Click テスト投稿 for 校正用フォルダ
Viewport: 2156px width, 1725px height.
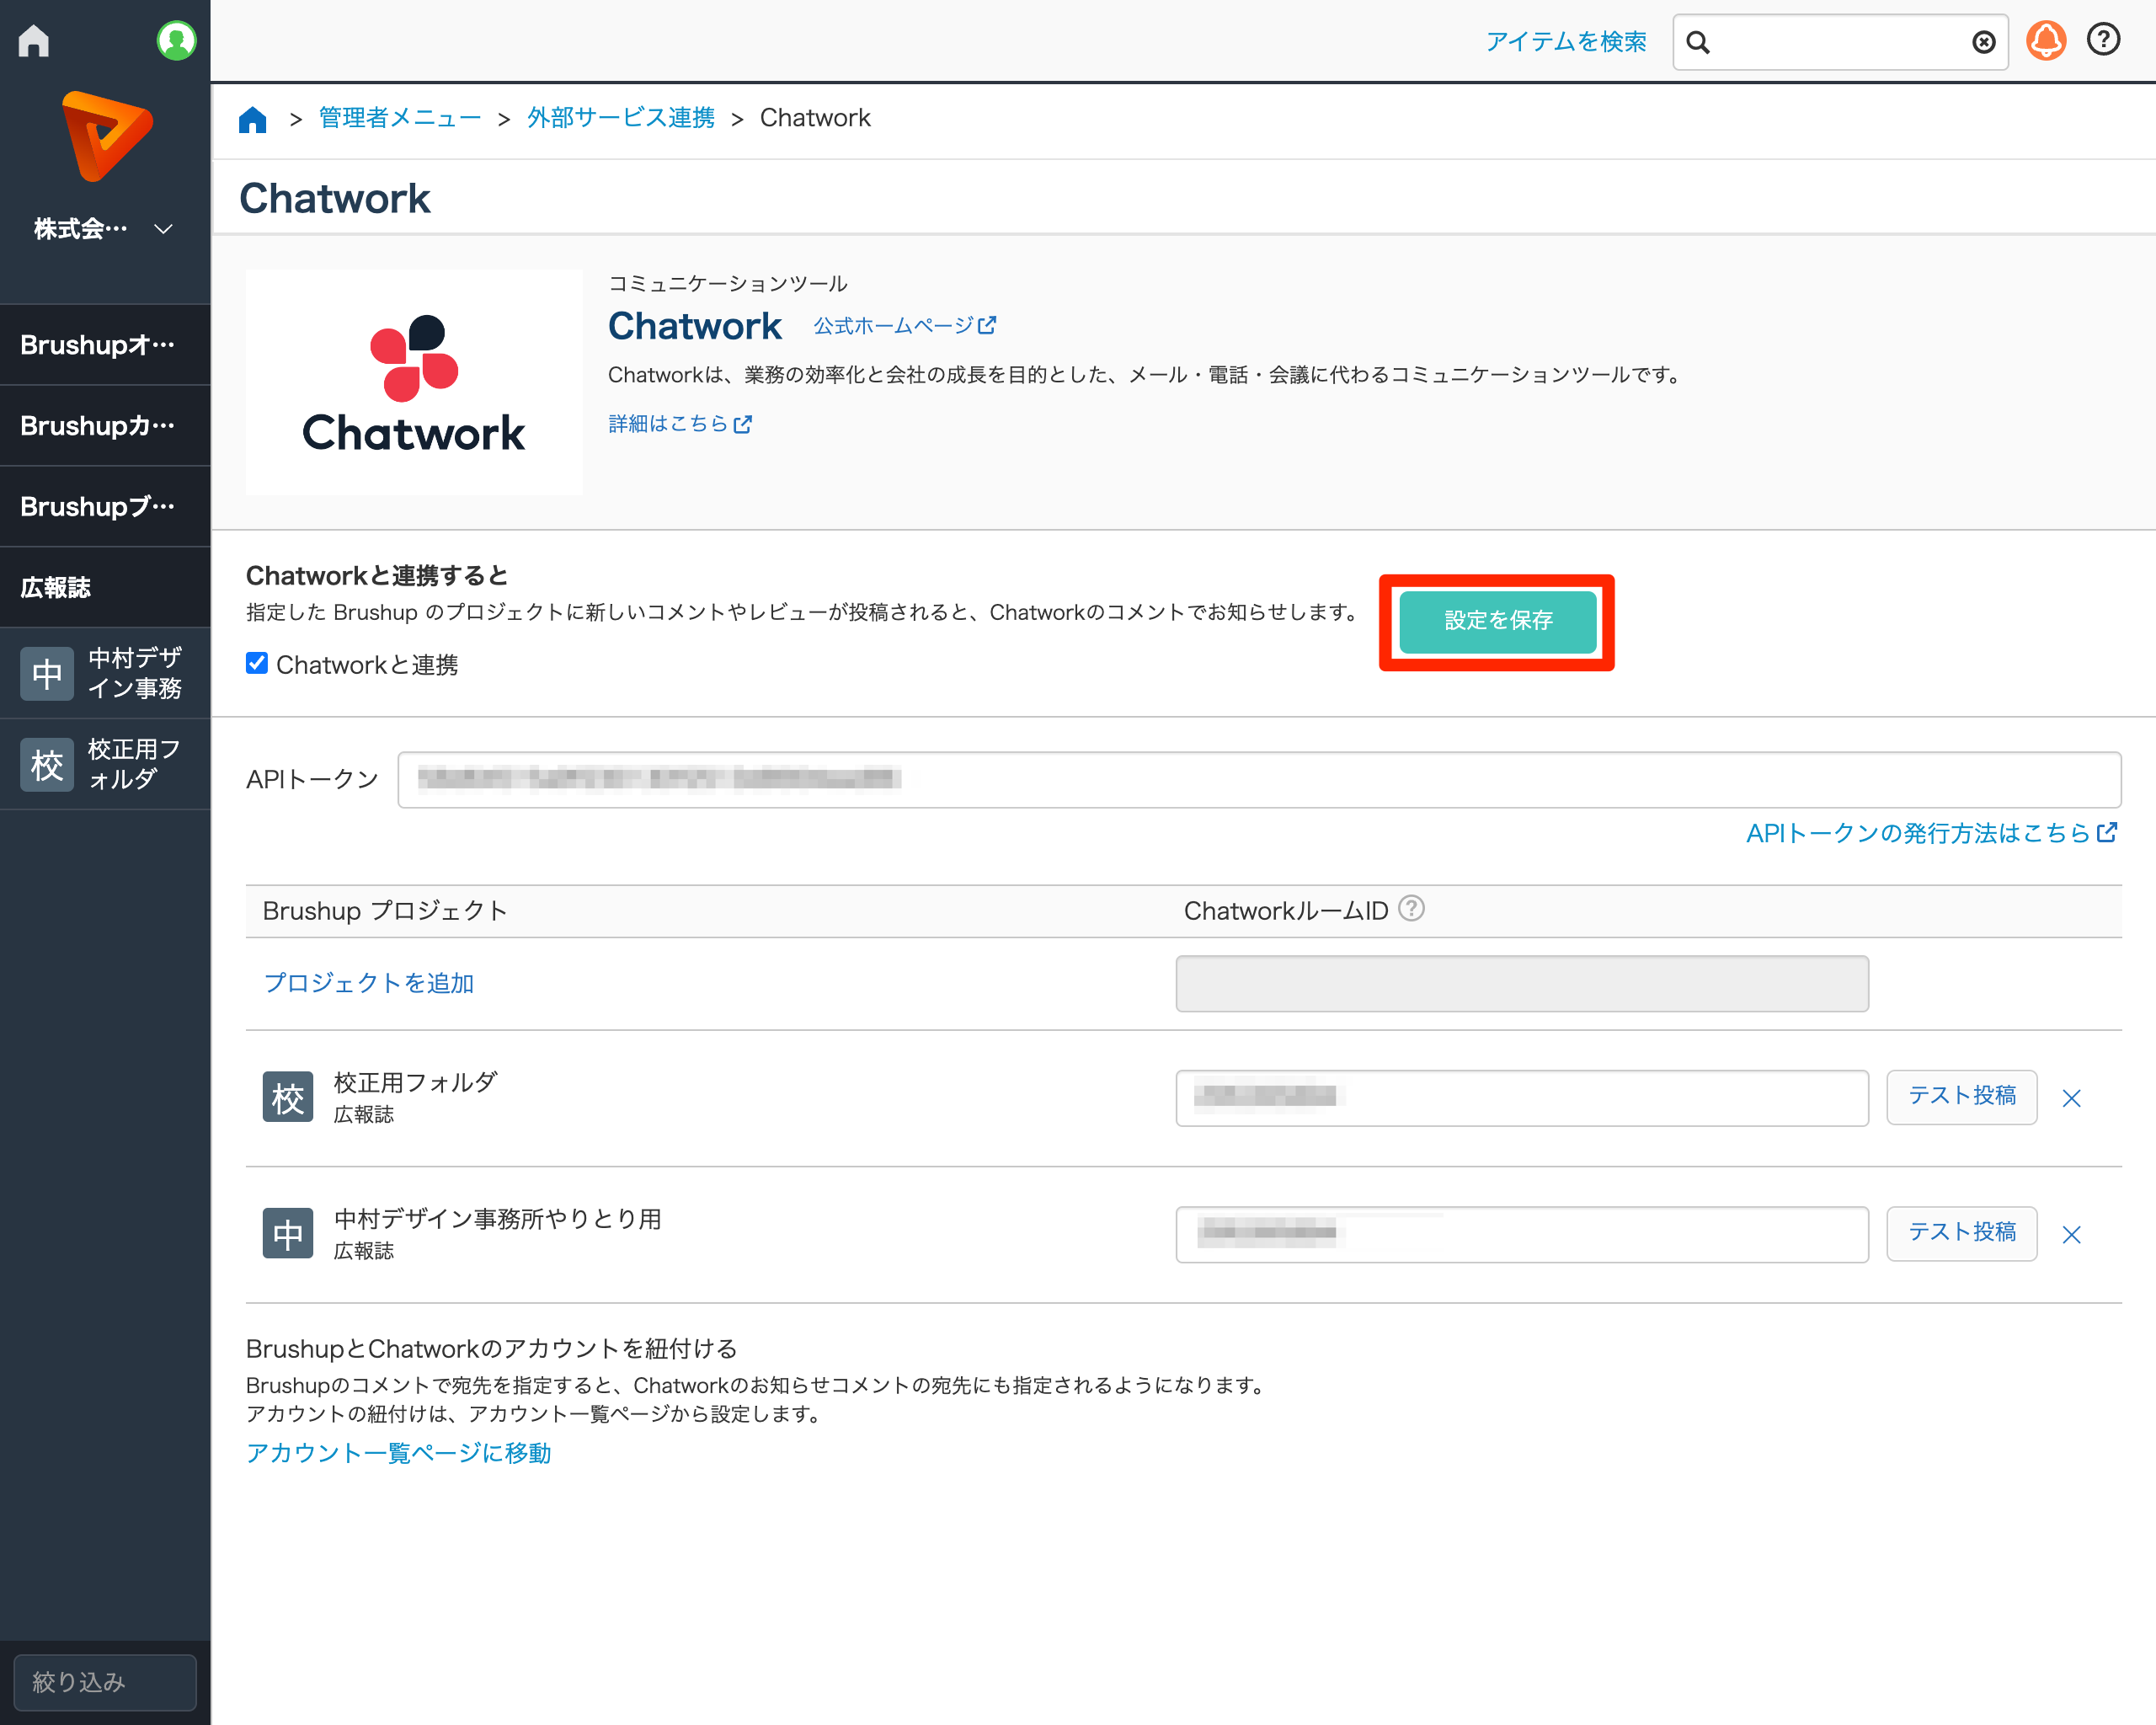[1961, 1096]
